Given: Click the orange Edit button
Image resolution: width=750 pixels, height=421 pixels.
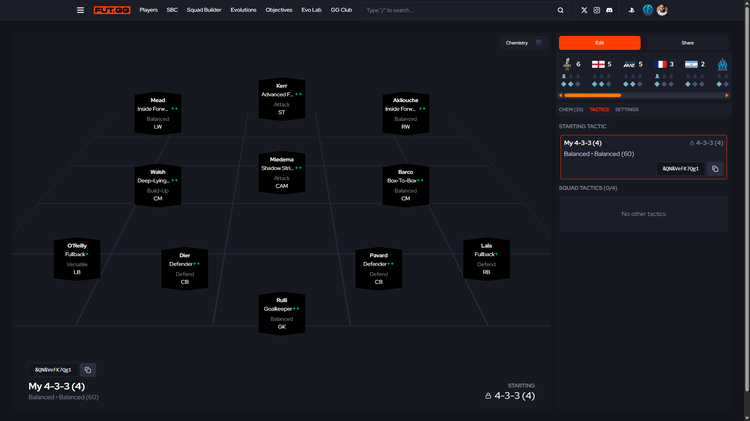Looking at the screenshot, I should point(599,43).
